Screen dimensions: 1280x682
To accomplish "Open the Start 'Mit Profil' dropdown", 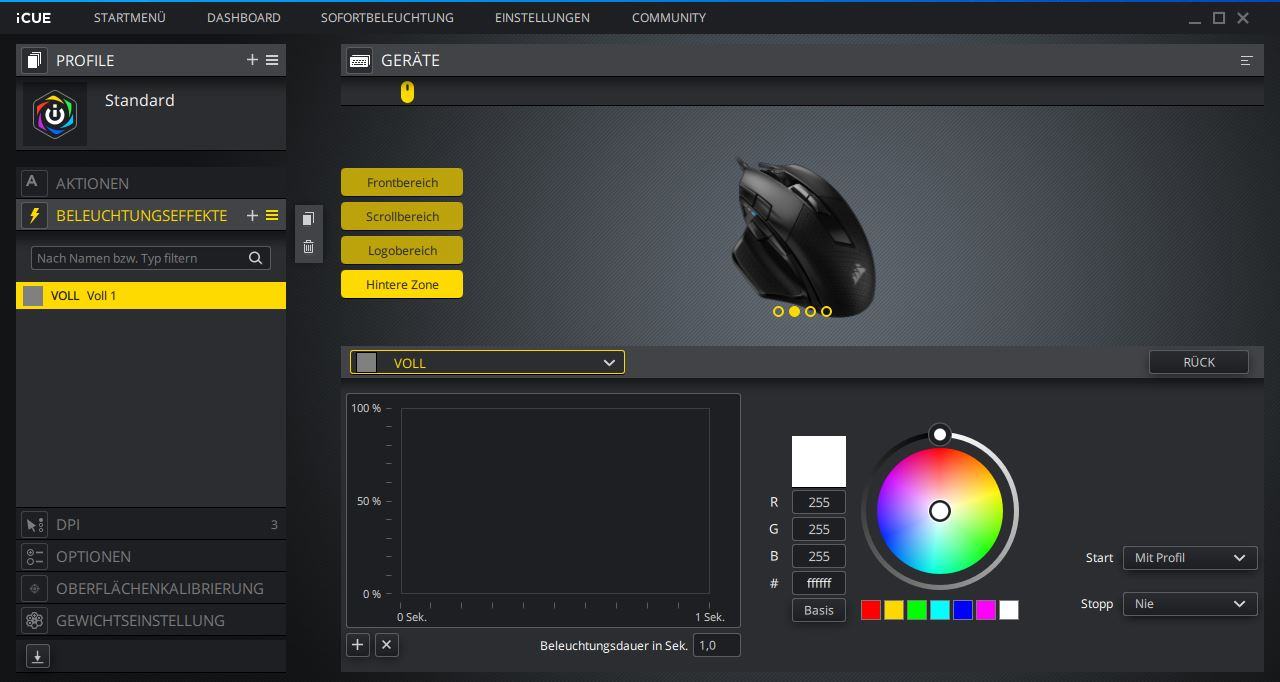I will pyautogui.click(x=1190, y=558).
